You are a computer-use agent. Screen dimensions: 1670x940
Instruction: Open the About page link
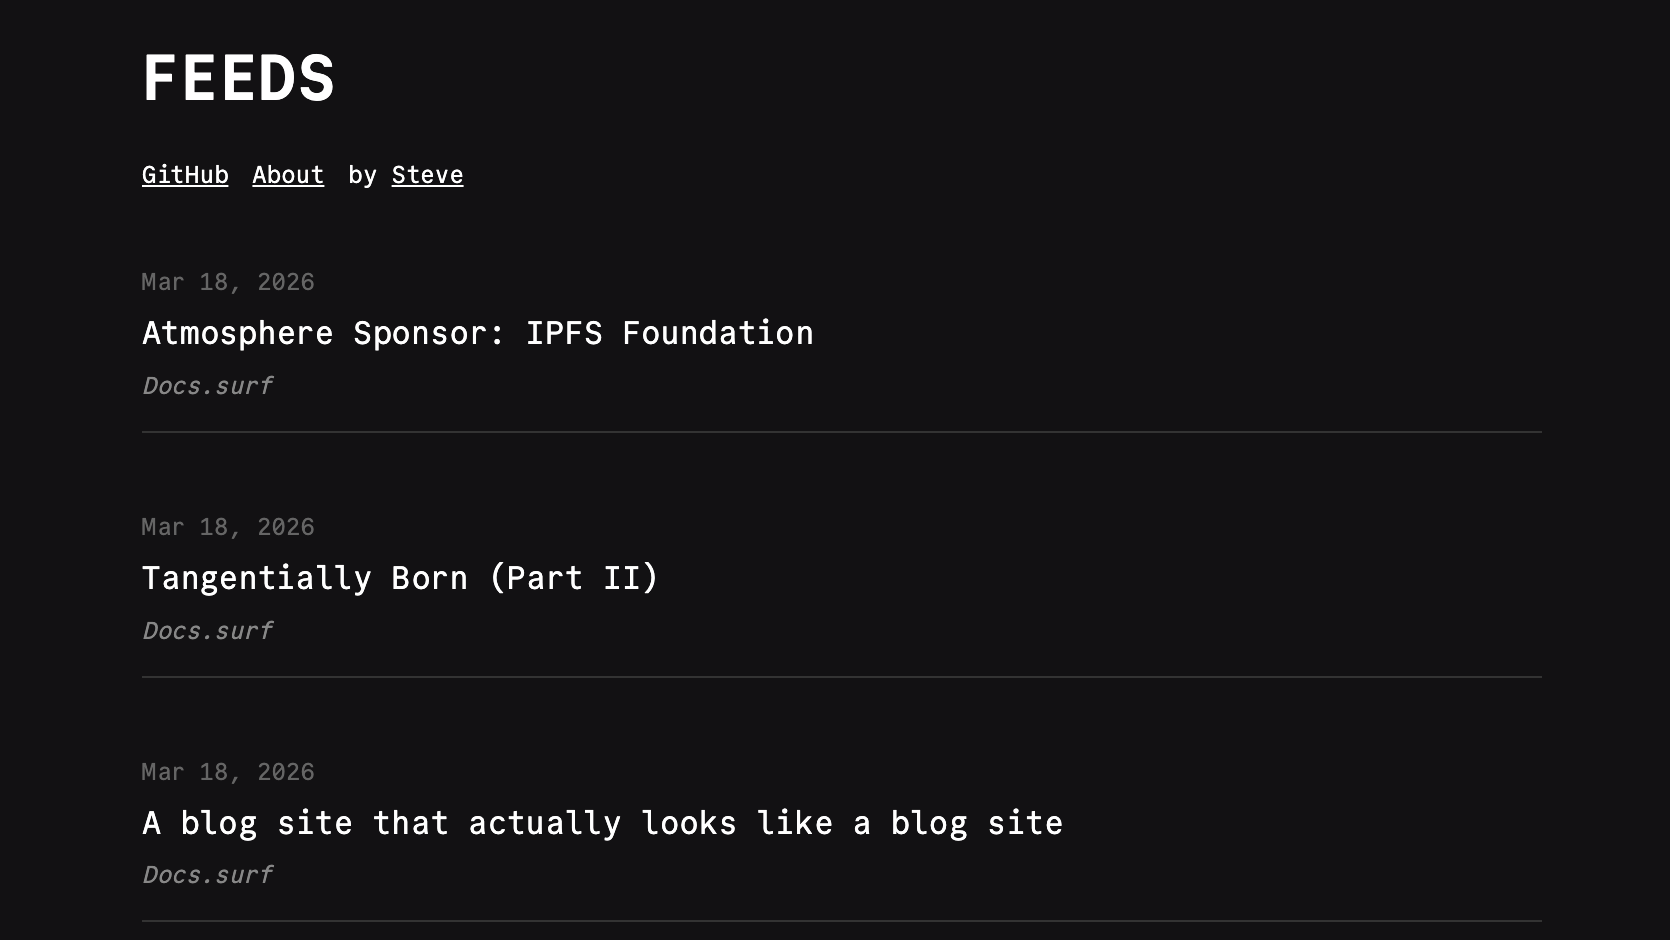coord(288,175)
